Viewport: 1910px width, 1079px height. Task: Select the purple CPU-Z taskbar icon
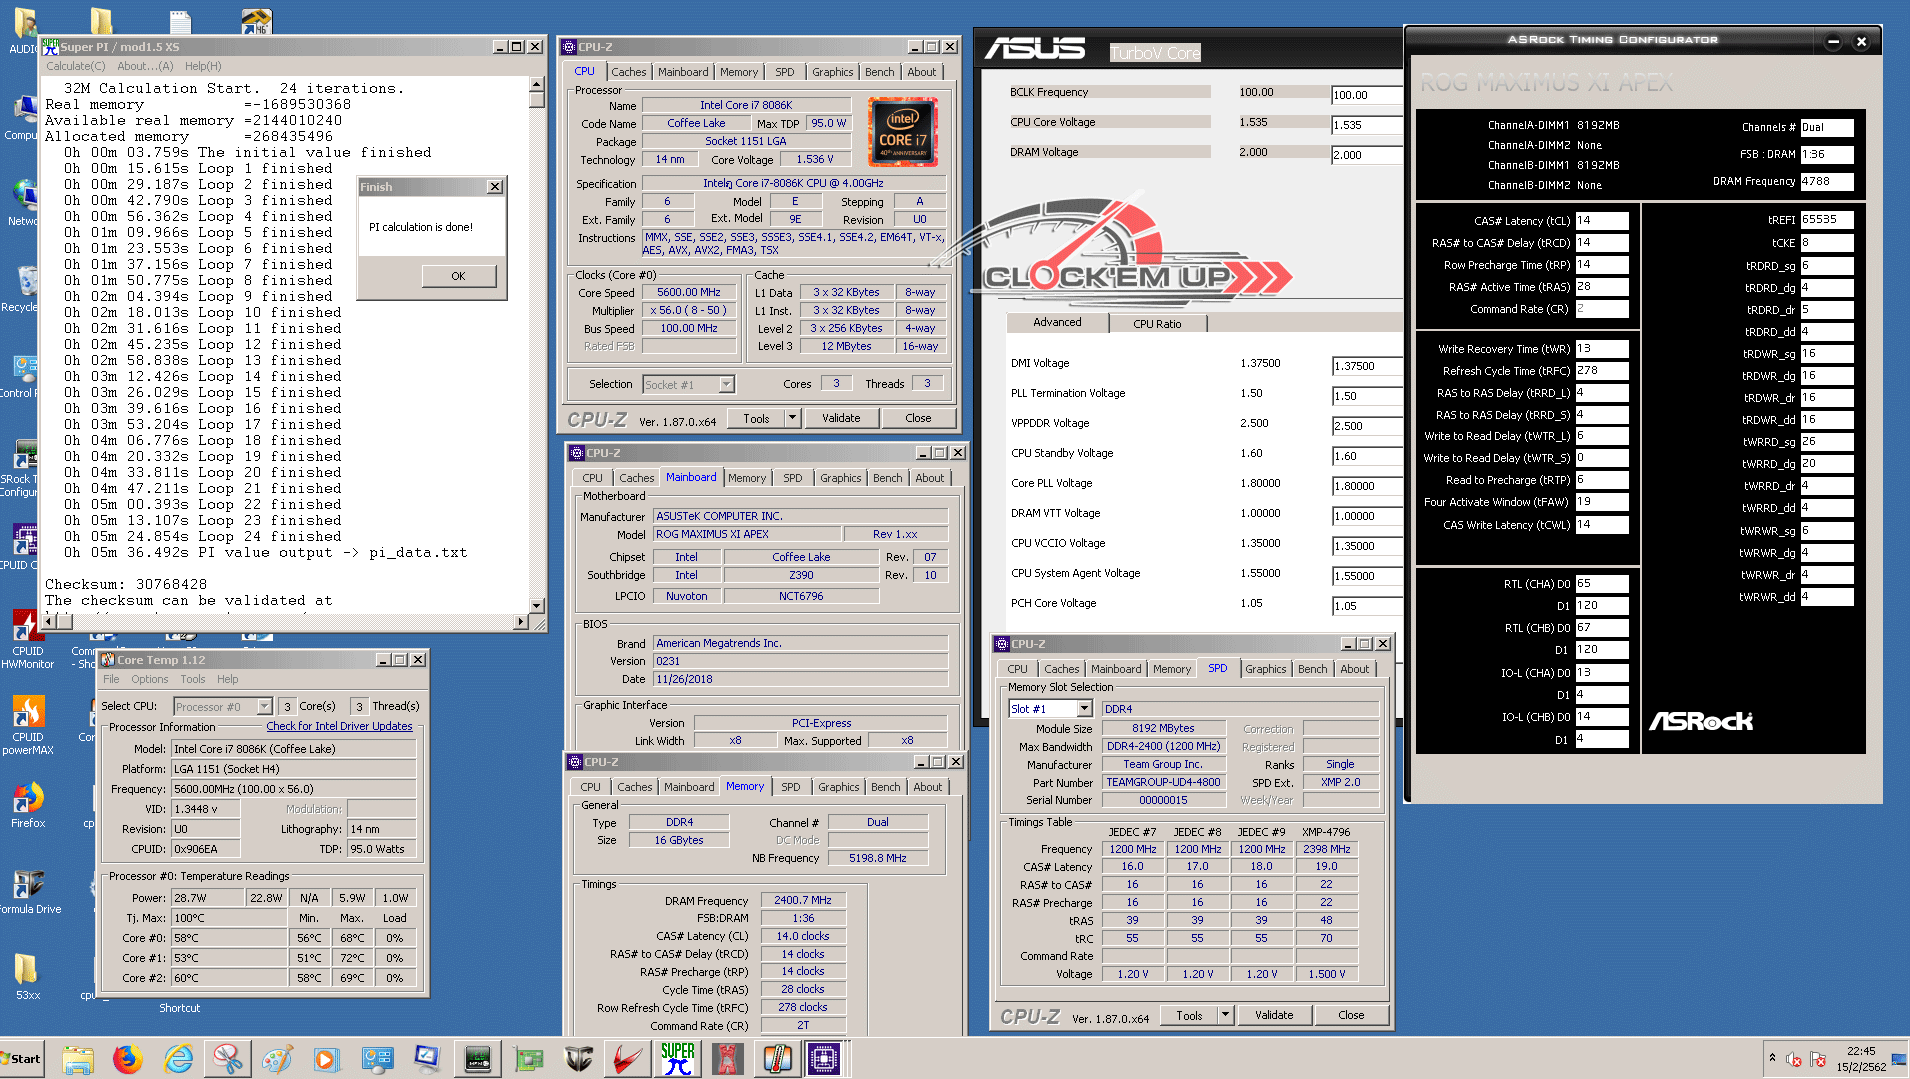[x=825, y=1058]
